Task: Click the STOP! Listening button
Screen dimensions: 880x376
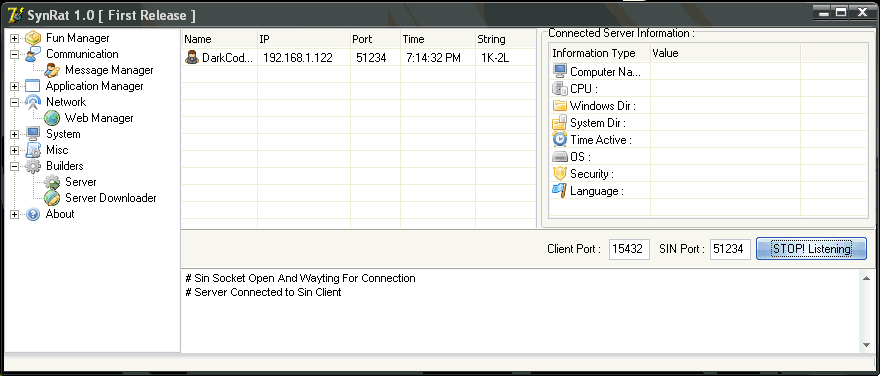Action: tap(812, 249)
